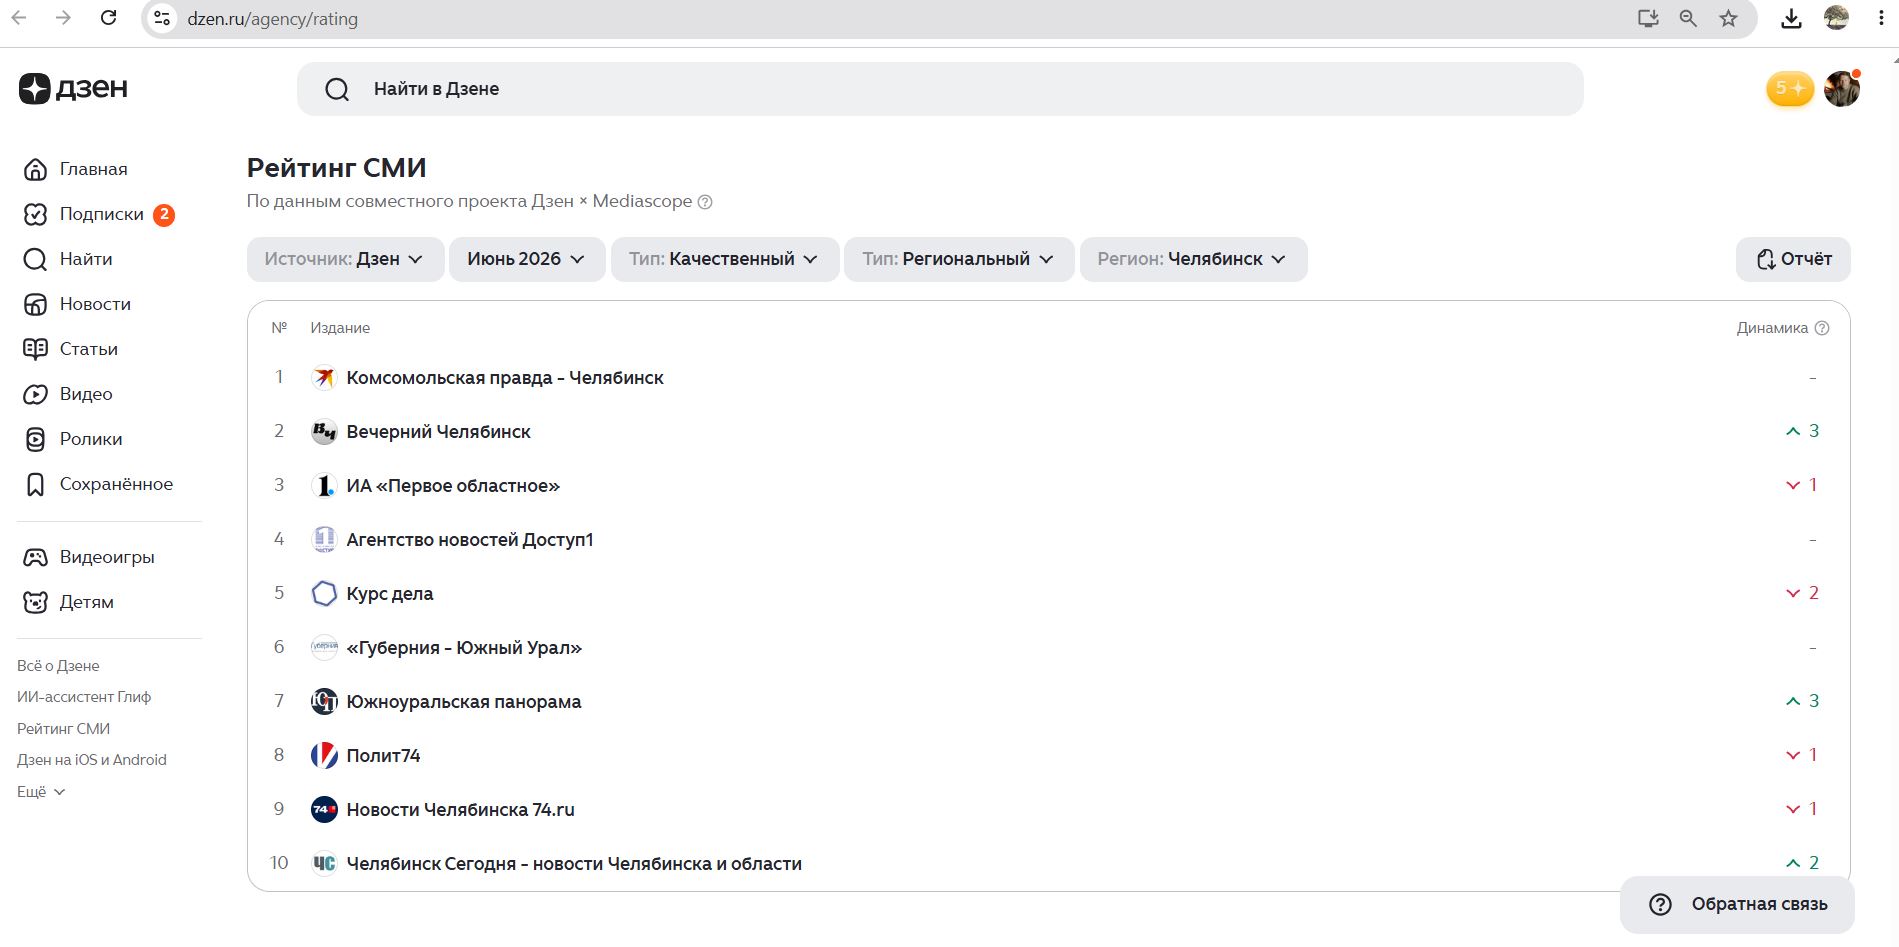Click the help icon next to Динамика

click(1822, 328)
